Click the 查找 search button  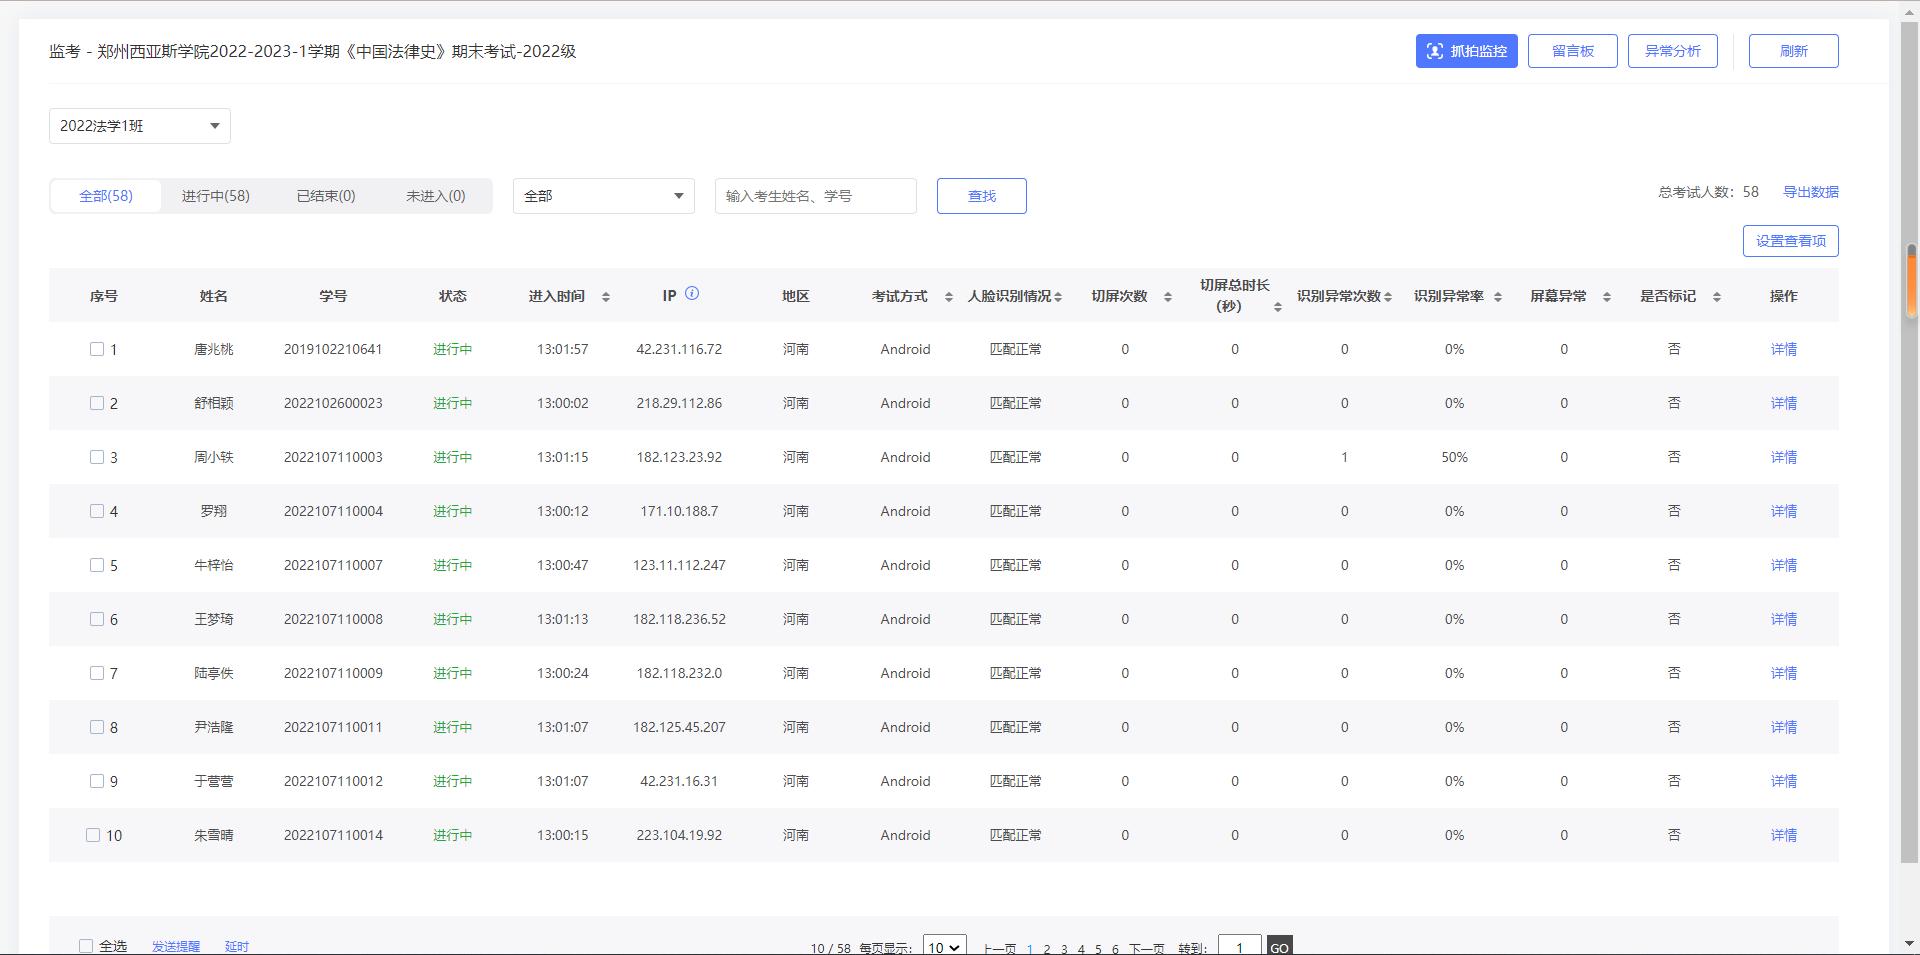click(x=982, y=196)
